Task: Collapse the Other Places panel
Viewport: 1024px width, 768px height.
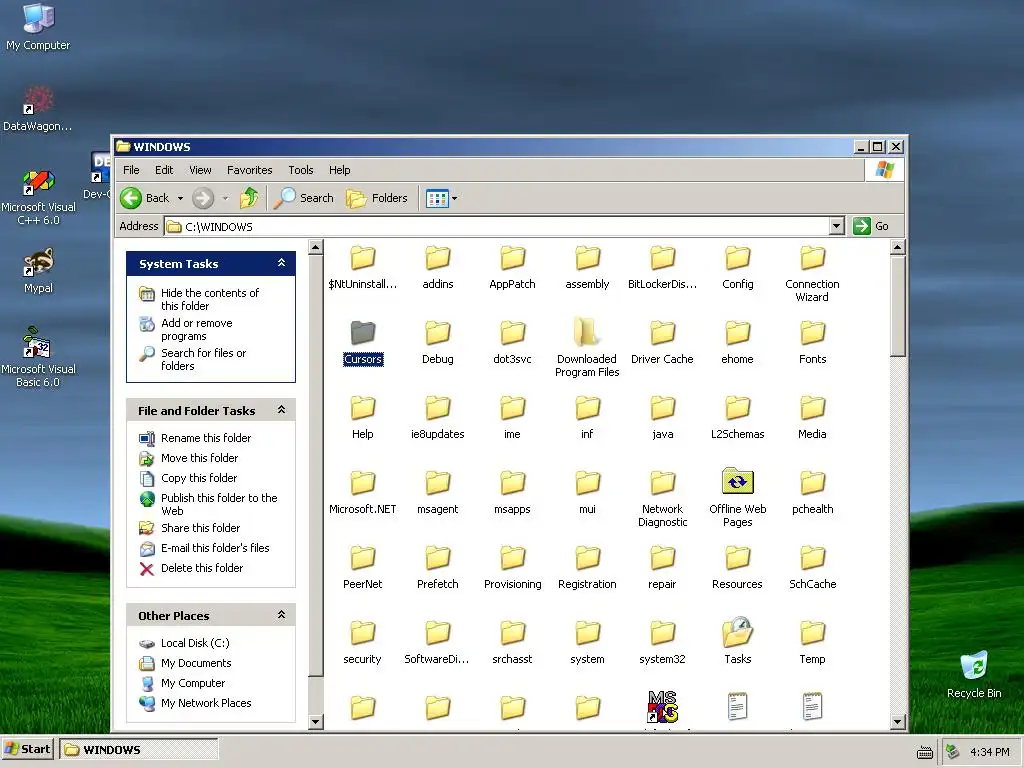Action: [281, 615]
